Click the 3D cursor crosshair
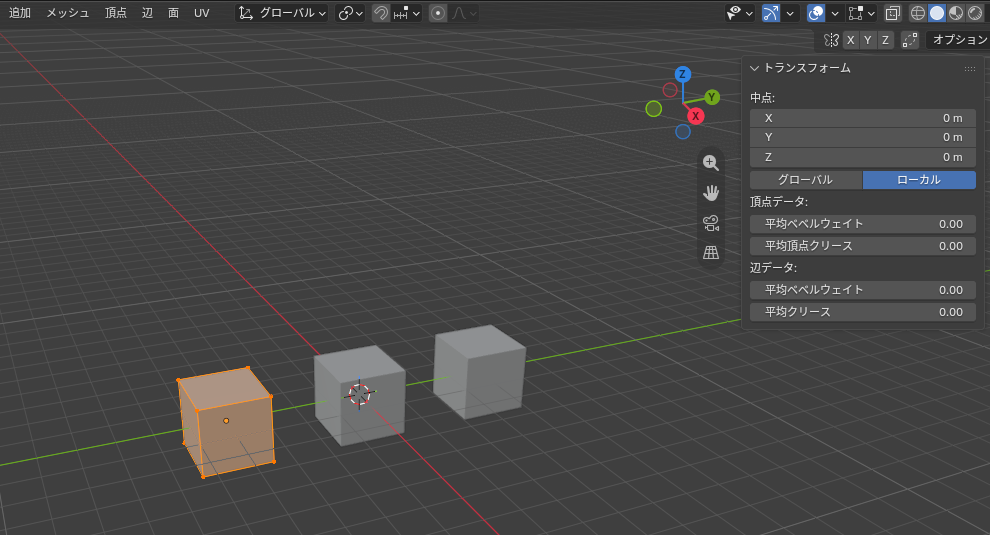Viewport: 990px width, 535px height. [x=359, y=394]
